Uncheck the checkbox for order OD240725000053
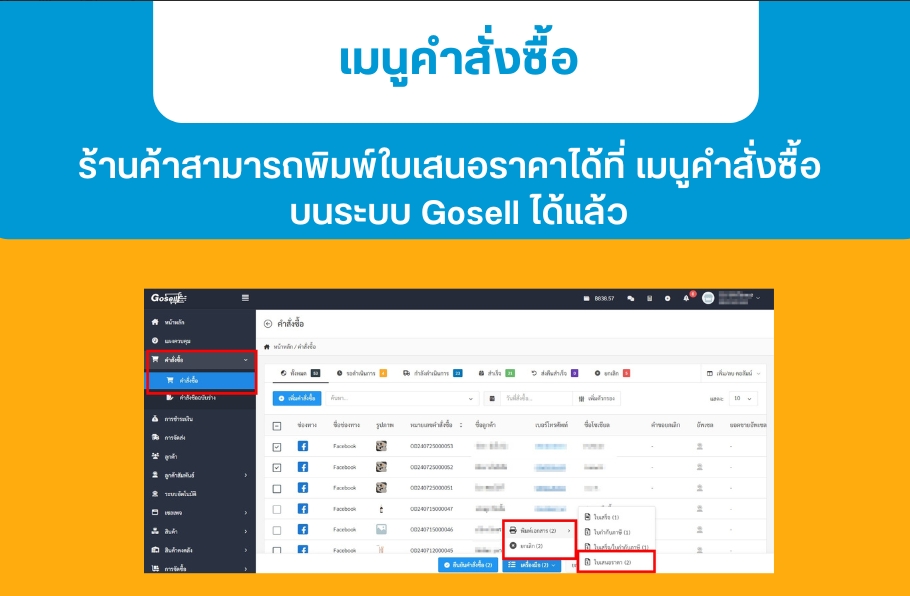Screen dimensions: 910x596 (277, 447)
